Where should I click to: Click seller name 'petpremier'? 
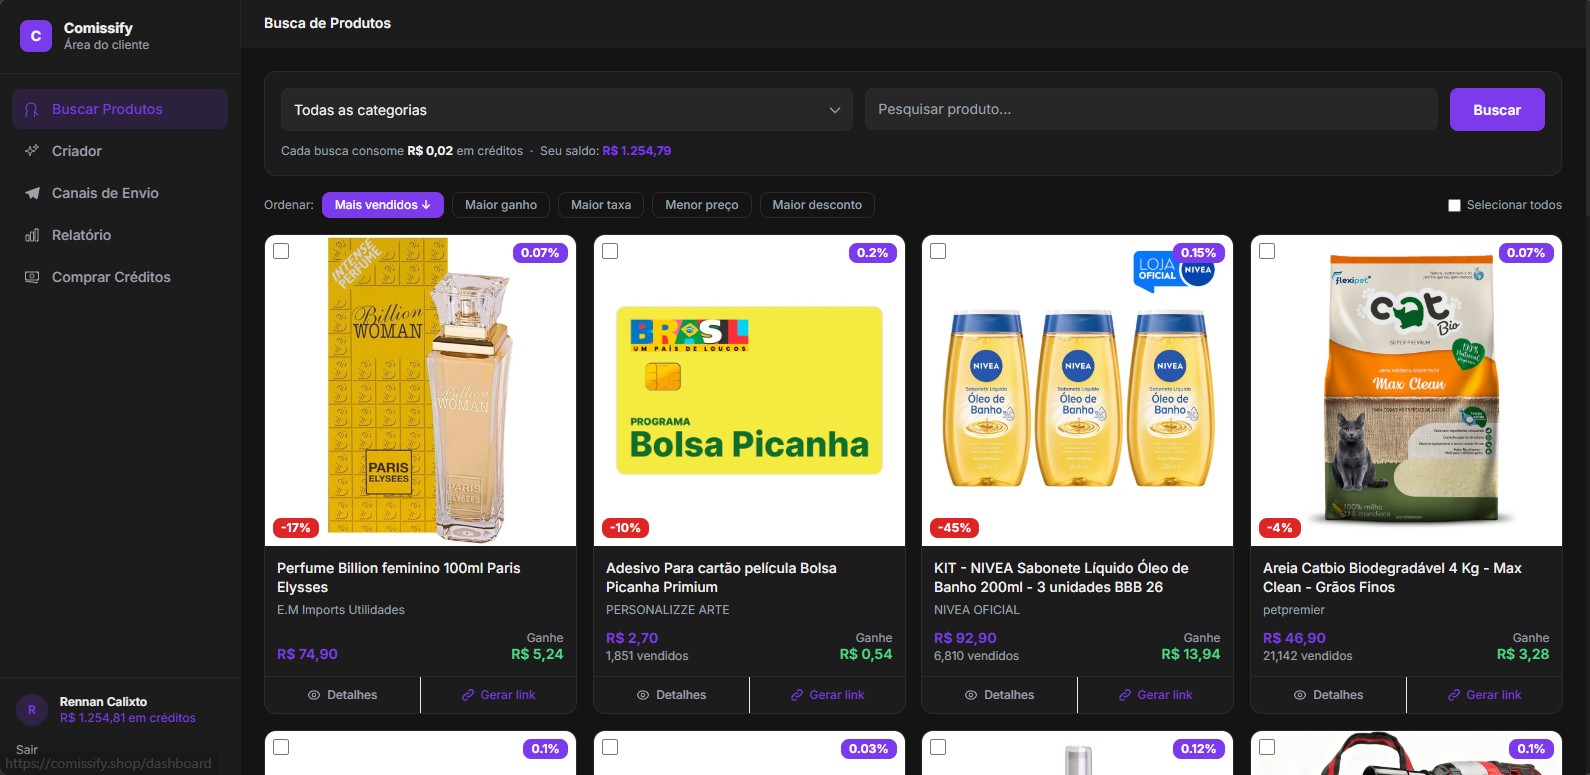point(1294,610)
